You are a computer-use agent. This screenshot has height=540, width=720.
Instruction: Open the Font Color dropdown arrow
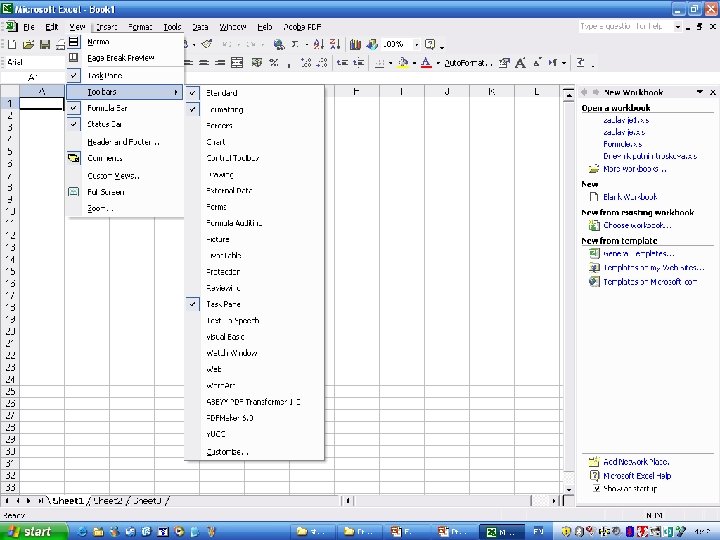click(x=438, y=63)
